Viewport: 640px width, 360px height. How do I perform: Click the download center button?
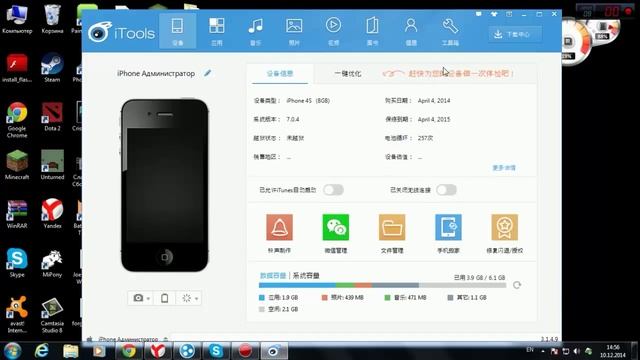[515, 34]
